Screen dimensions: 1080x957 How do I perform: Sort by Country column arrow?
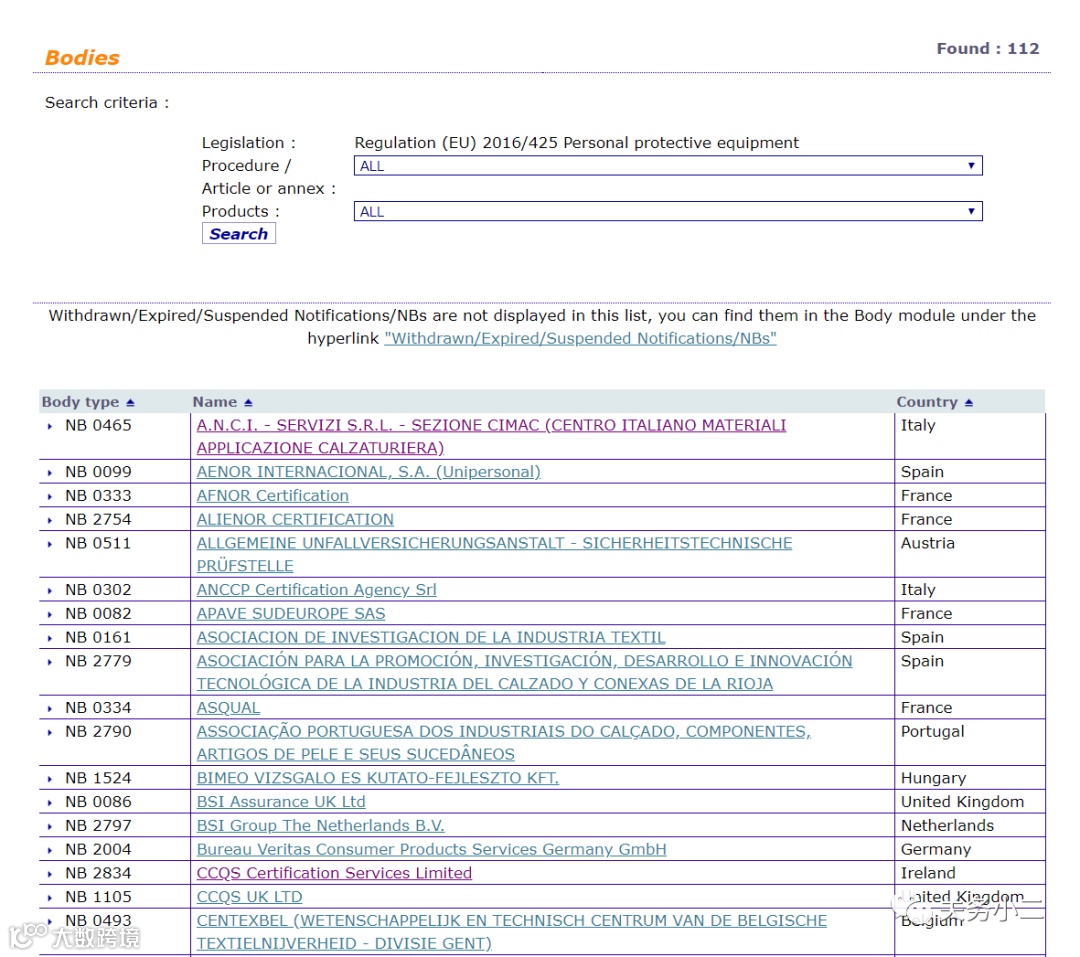(968, 402)
